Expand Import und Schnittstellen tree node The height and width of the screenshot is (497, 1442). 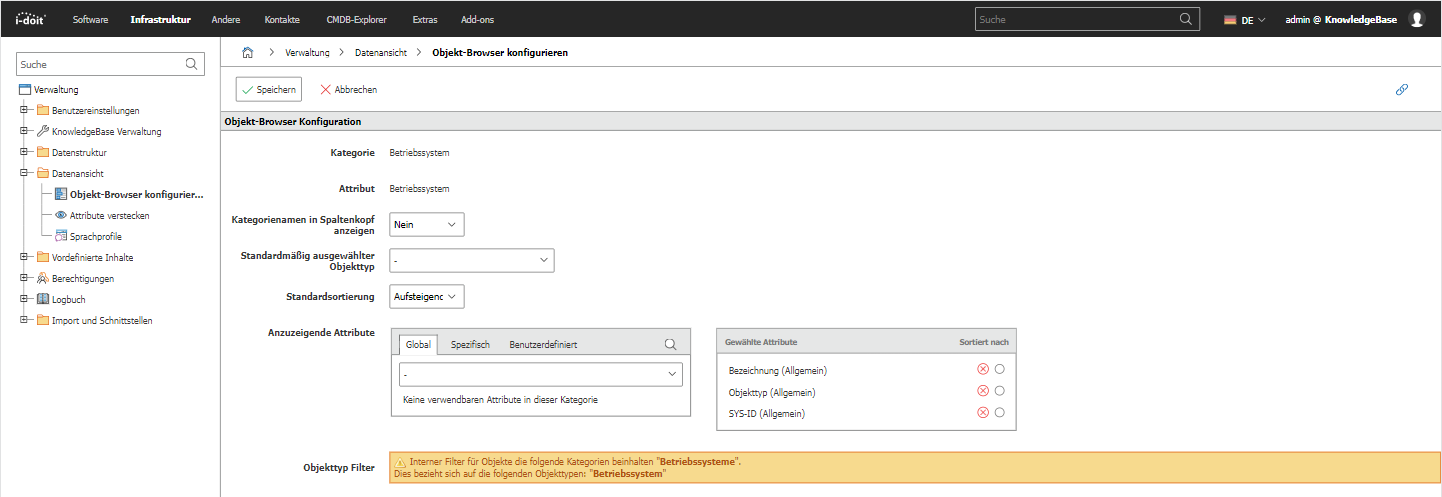[x=23, y=320]
